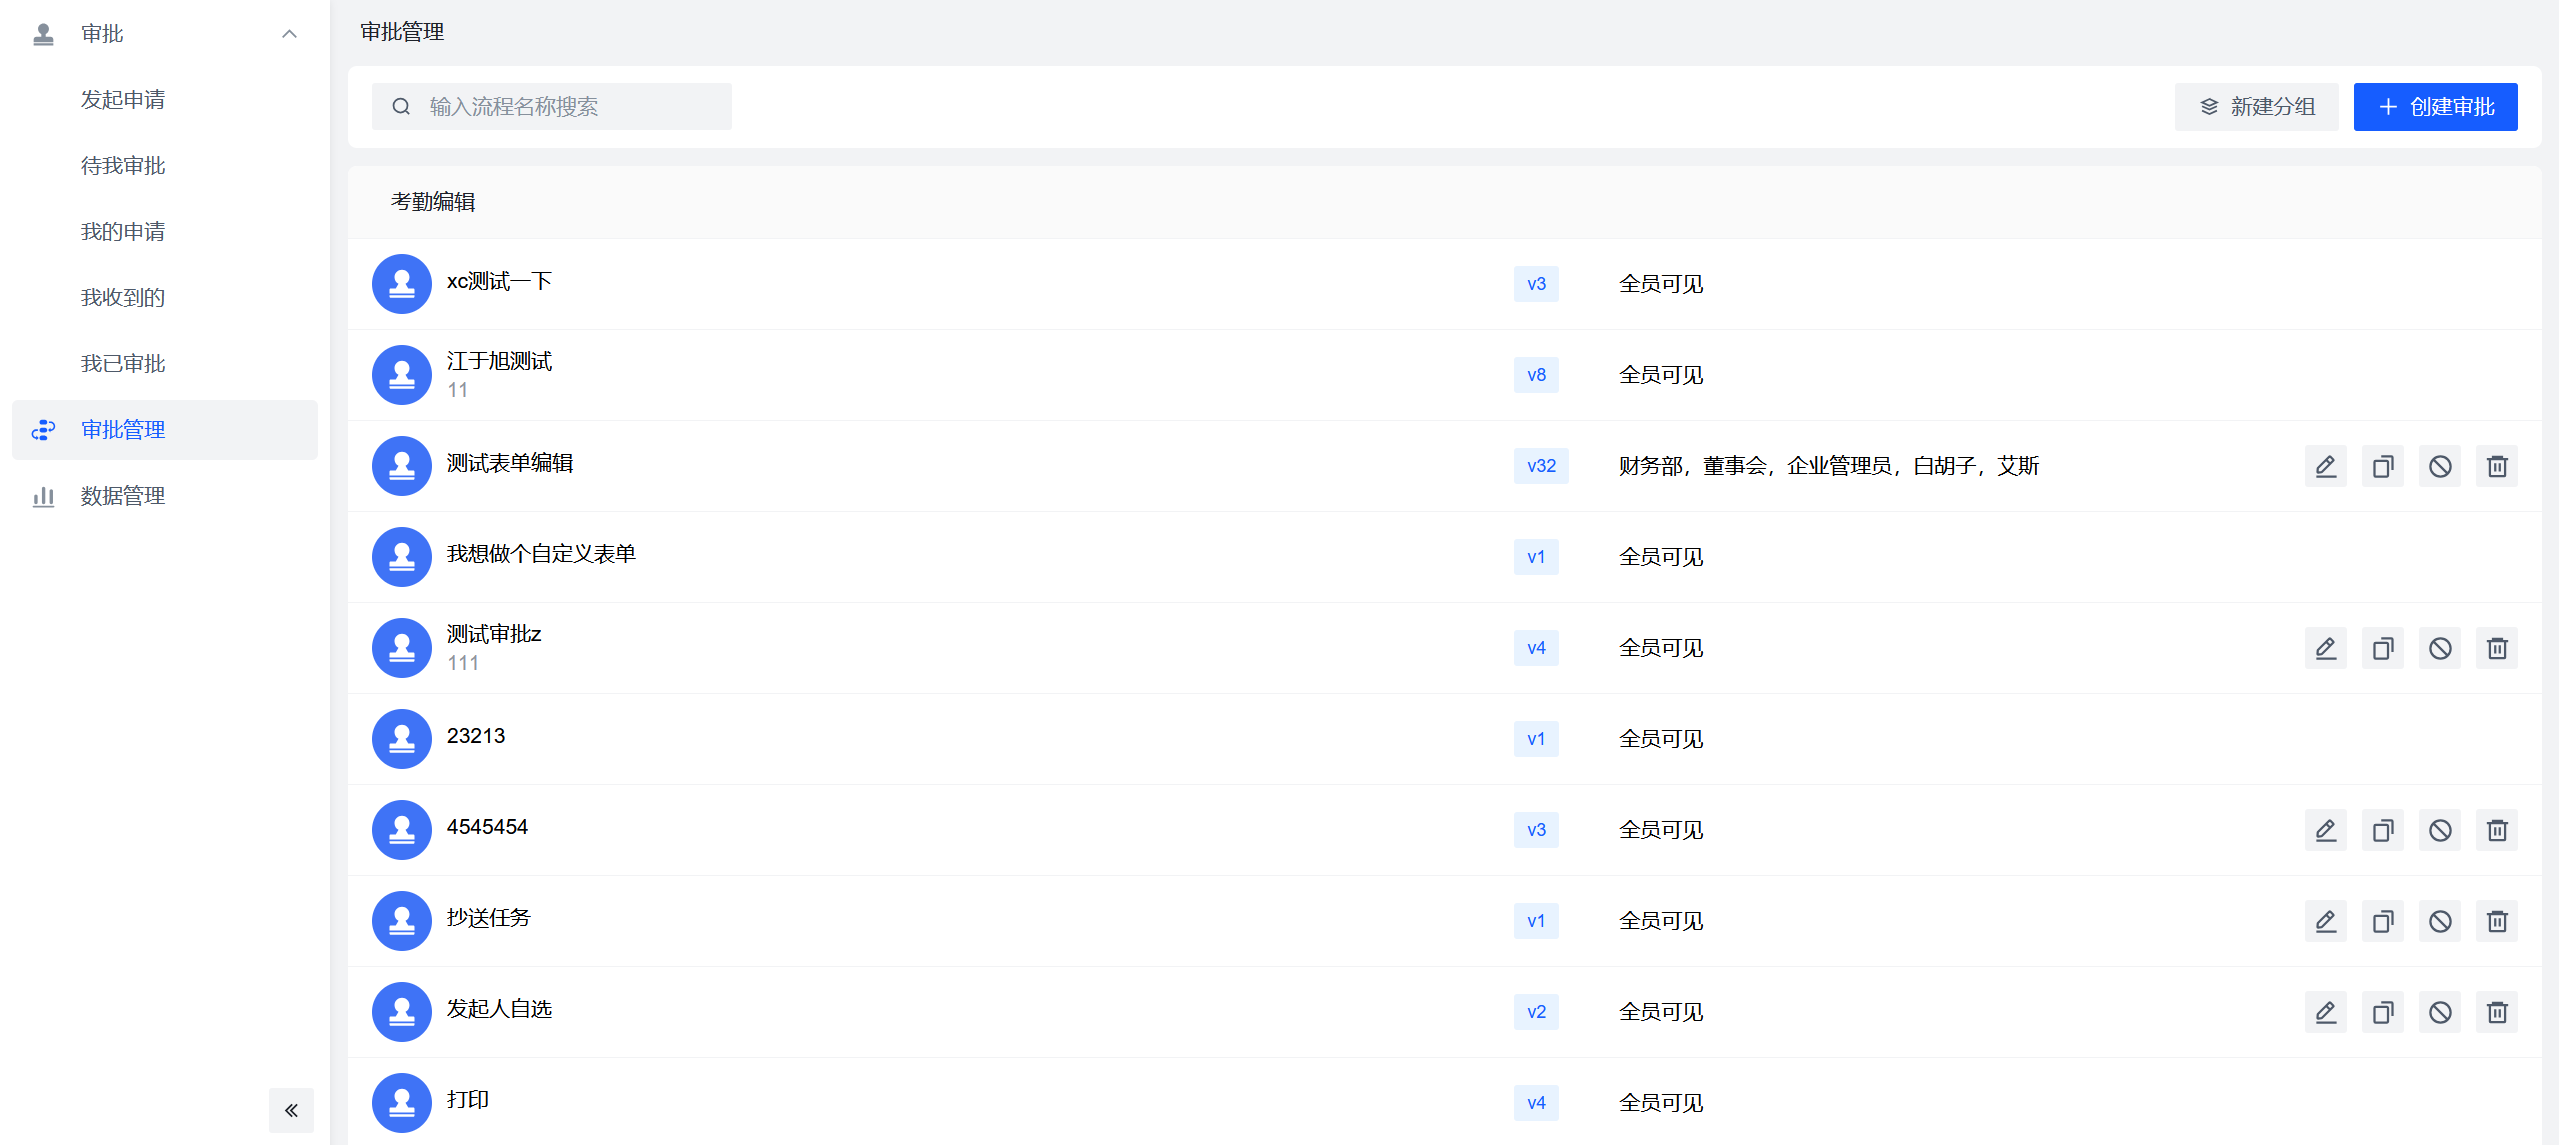The height and width of the screenshot is (1145, 2559).
Task: Open 数据管理 in the sidebar
Action: (x=122, y=496)
